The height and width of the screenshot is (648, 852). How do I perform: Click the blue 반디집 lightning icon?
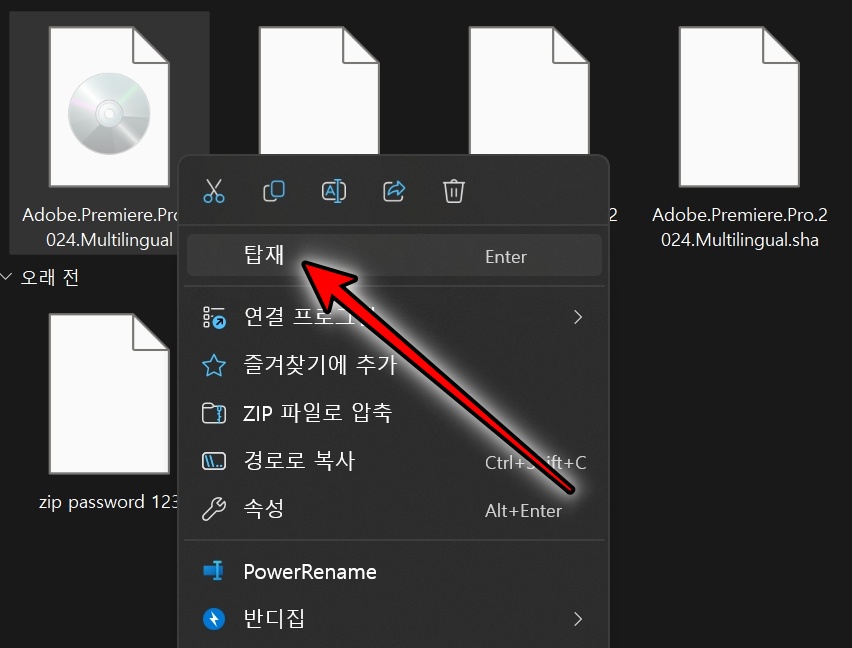point(214,619)
